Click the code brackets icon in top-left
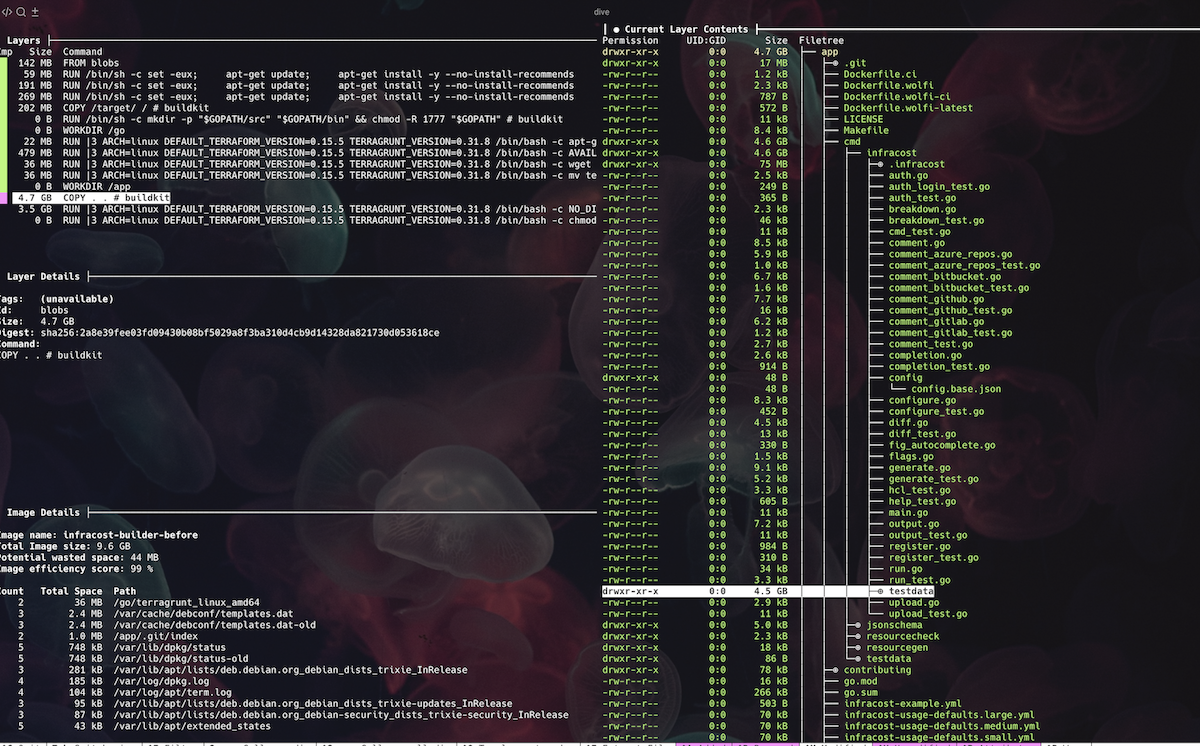The width and height of the screenshot is (1200, 746). click(x=8, y=12)
